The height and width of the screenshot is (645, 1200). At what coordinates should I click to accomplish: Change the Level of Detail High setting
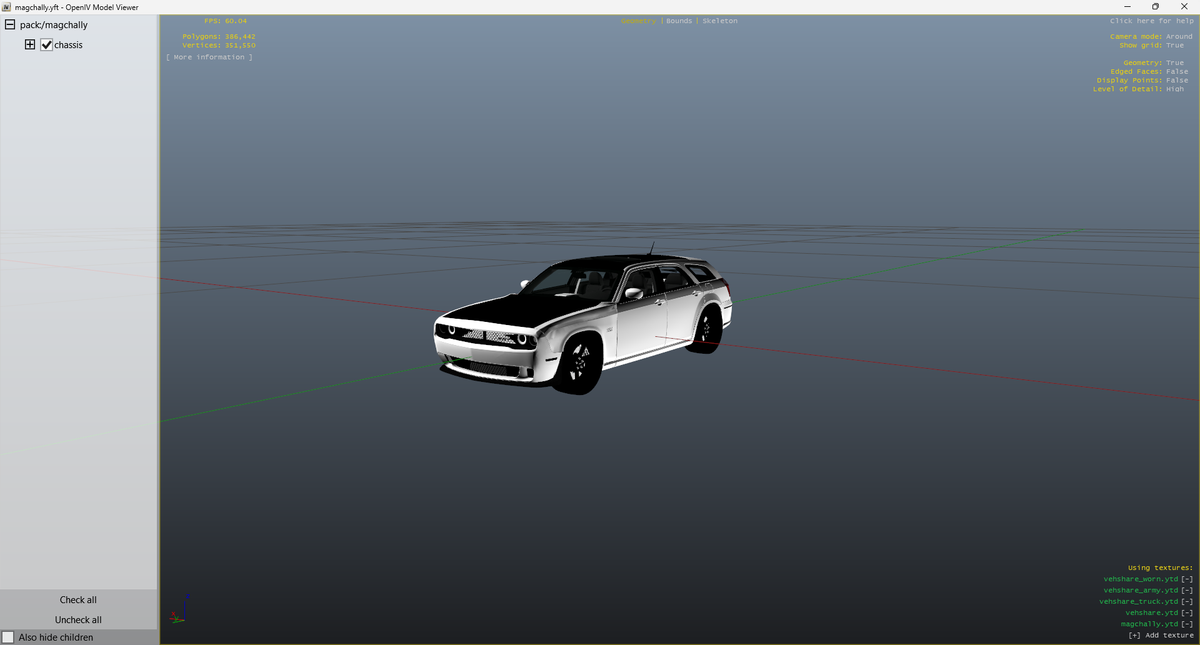coord(1139,89)
